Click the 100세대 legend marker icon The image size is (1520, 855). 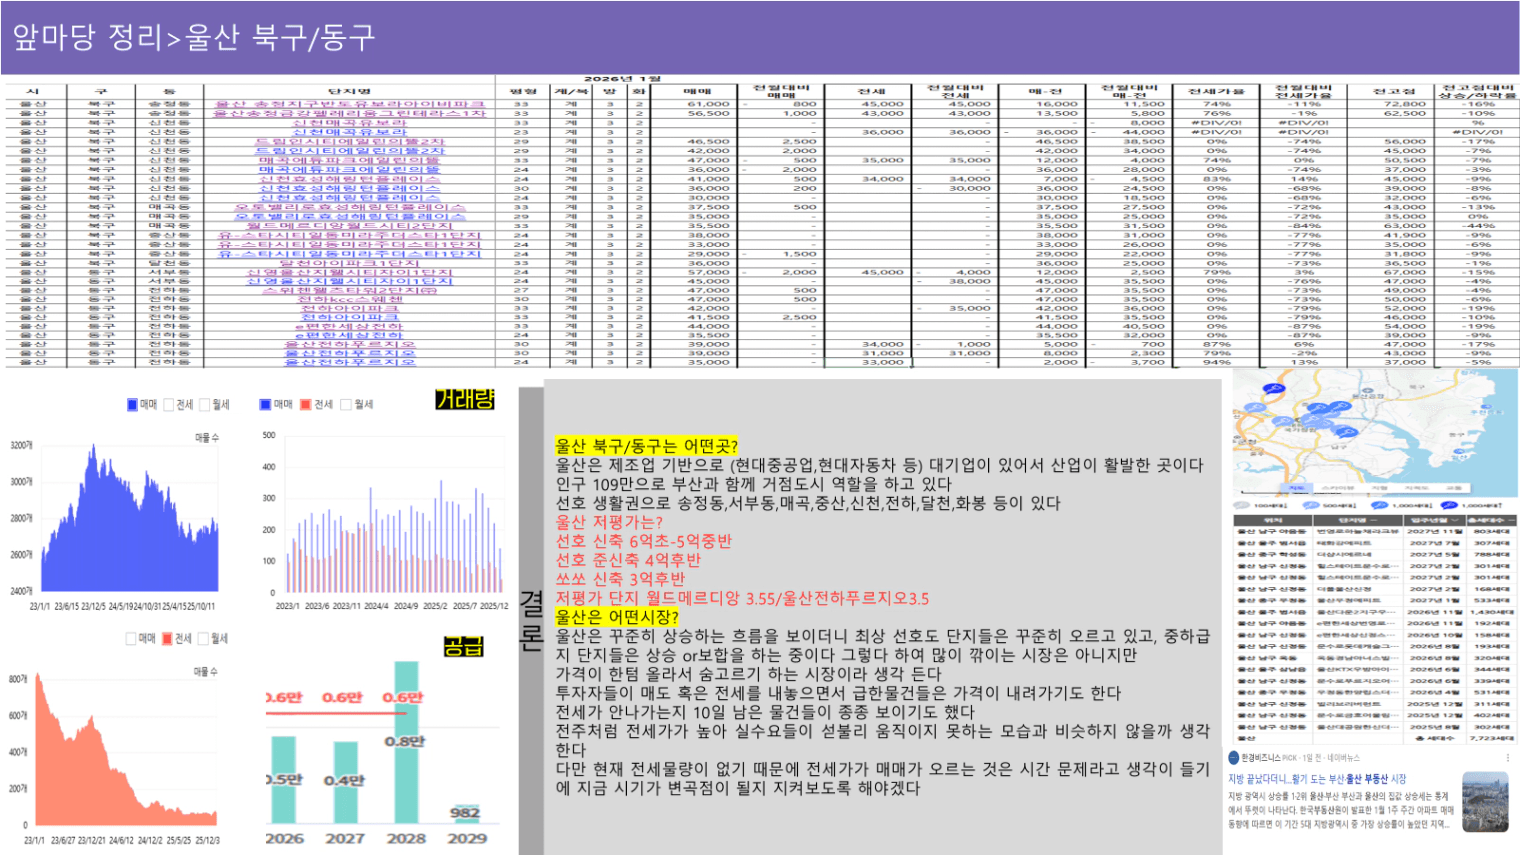point(1241,506)
